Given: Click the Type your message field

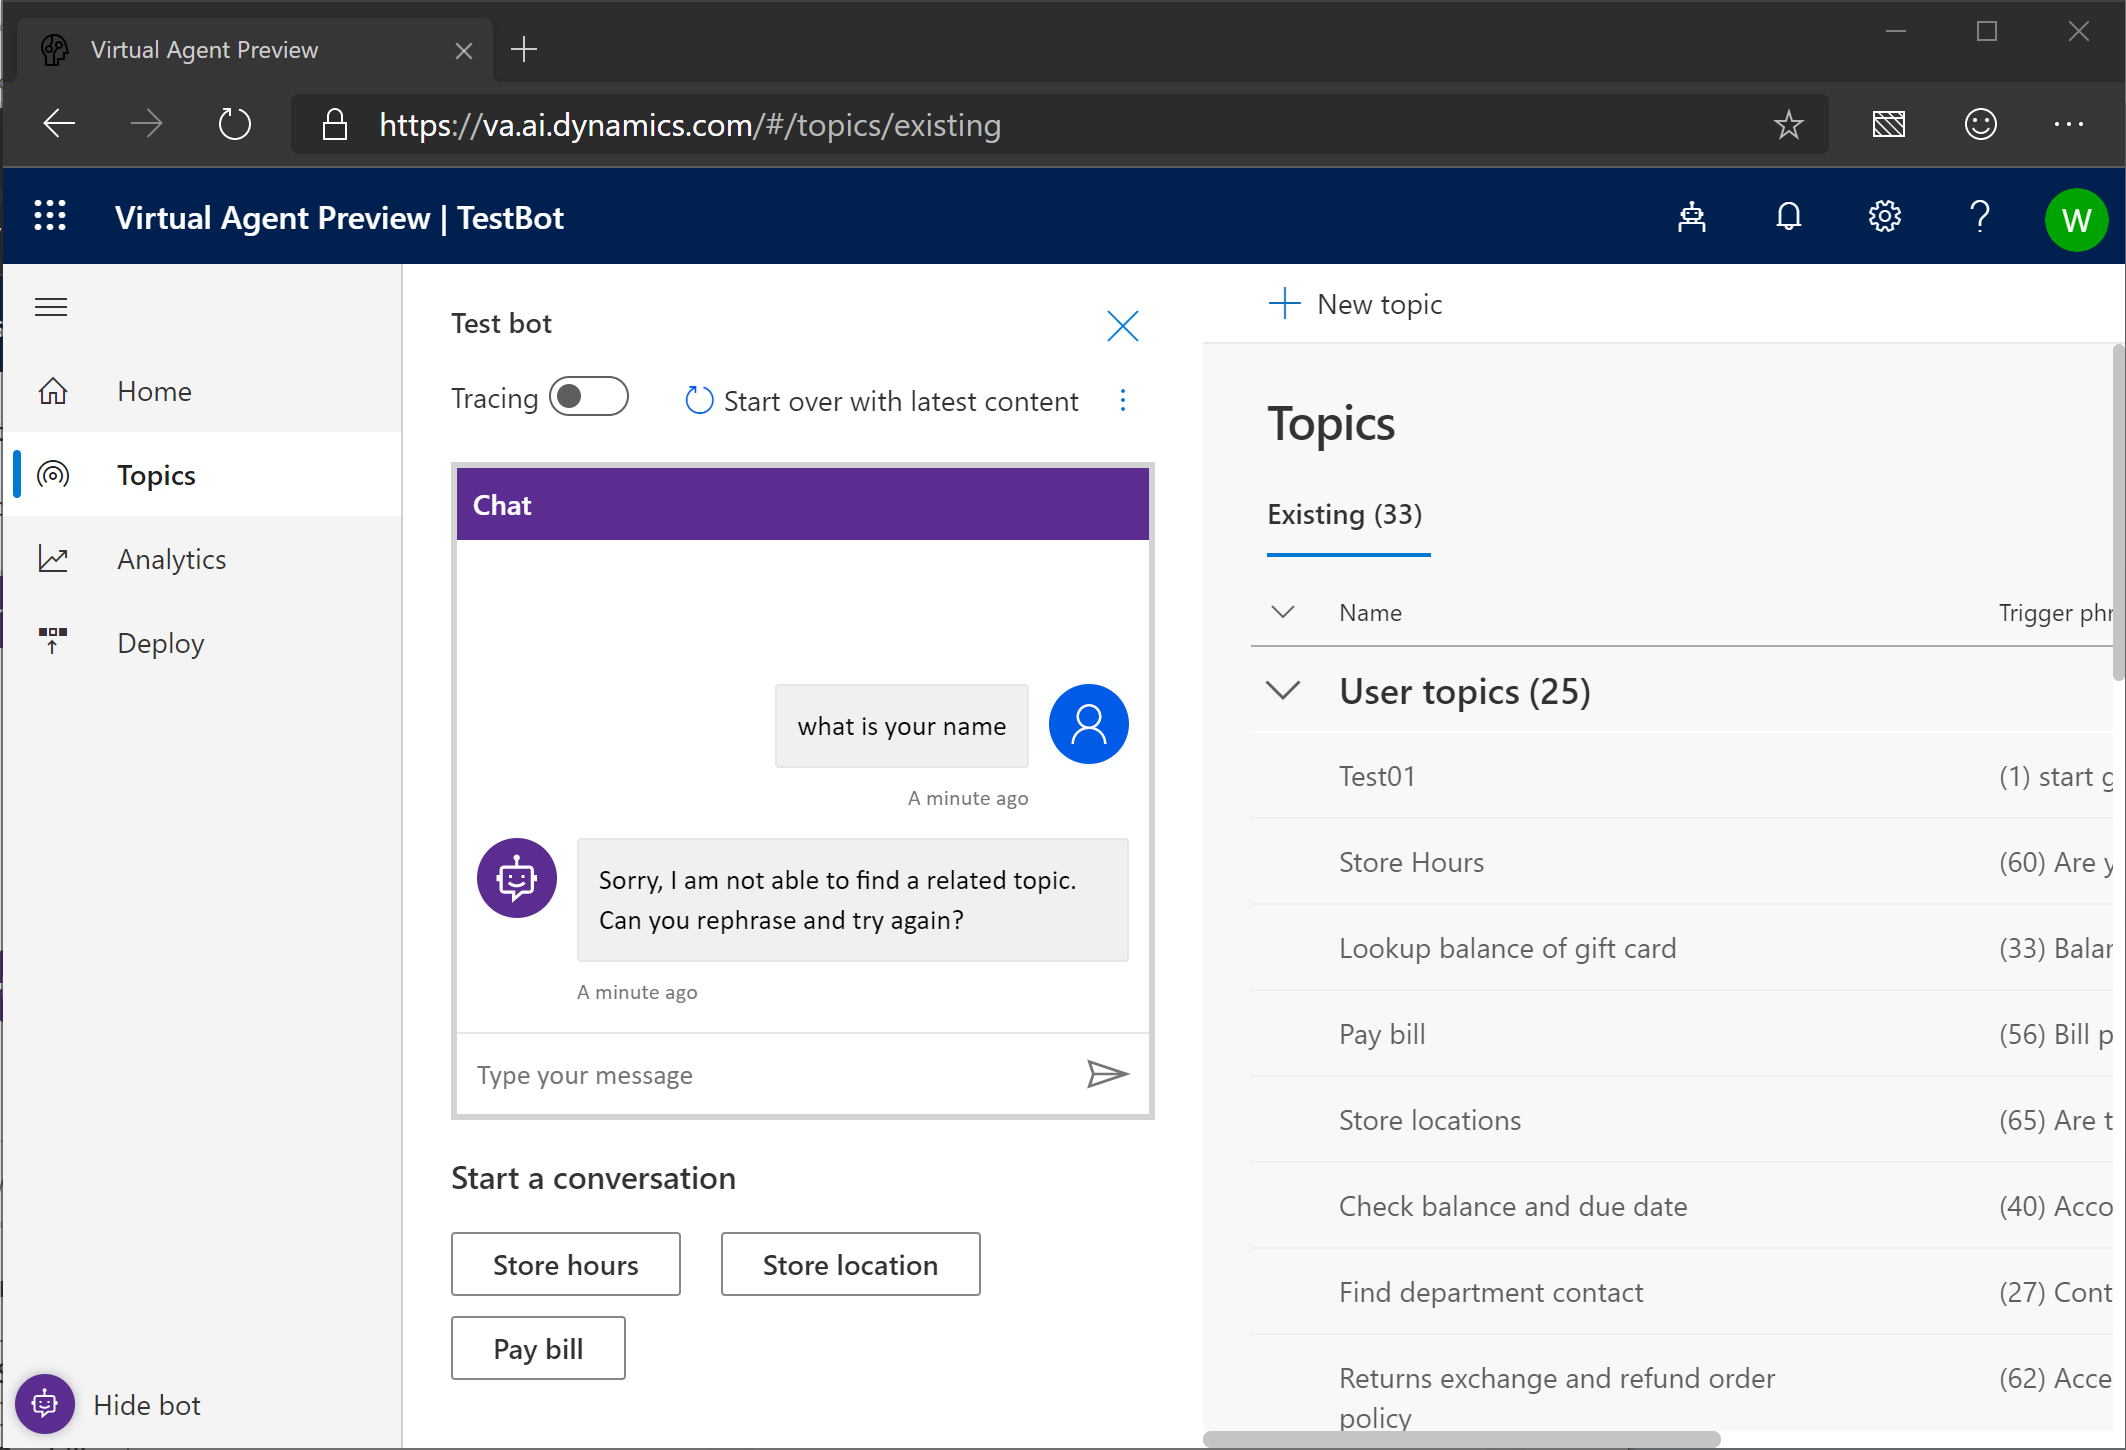Looking at the screenshot, I should click(770, 1075).
